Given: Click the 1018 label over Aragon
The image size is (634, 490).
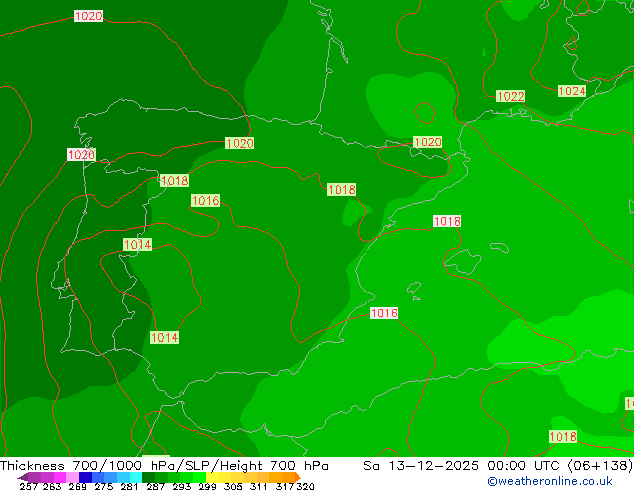Looking at the screenshot, I should [342, 190].
